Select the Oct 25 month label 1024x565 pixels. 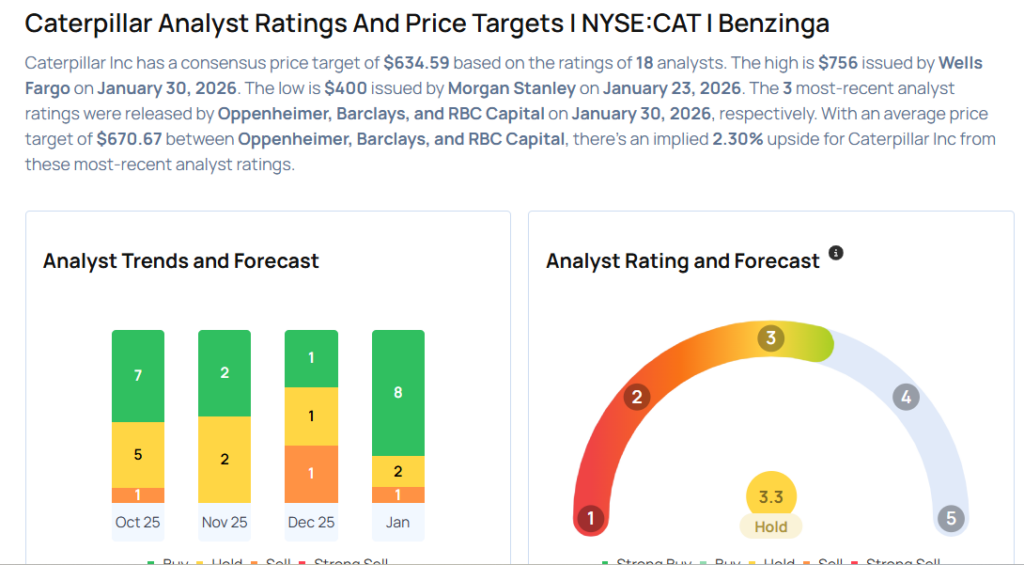tap(138, 522)
